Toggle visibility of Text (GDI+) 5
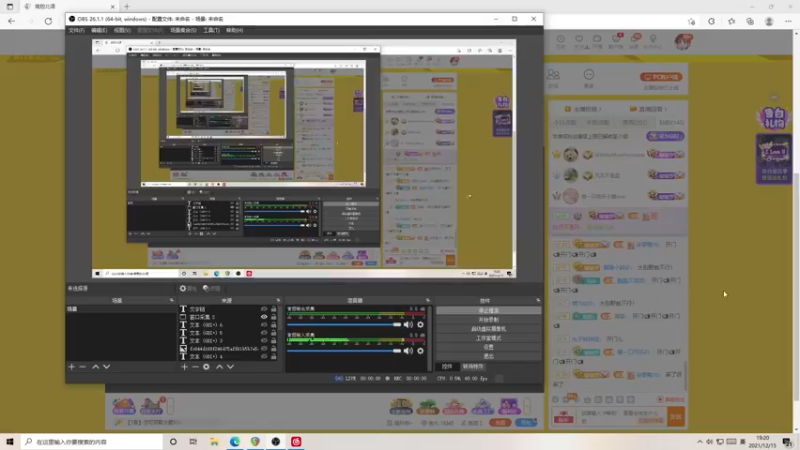This screenshot has width=800, height=450. tap(264, 333)
